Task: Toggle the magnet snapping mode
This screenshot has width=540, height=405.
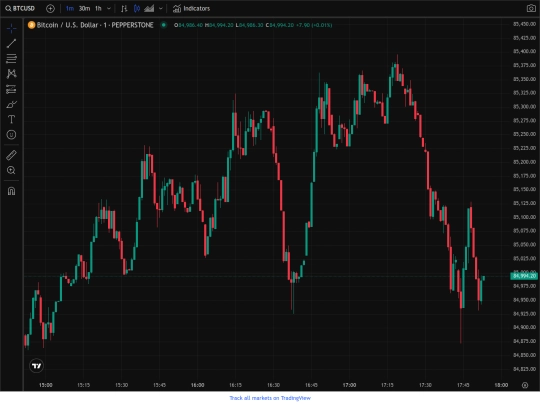Action: tap(11, 191)
